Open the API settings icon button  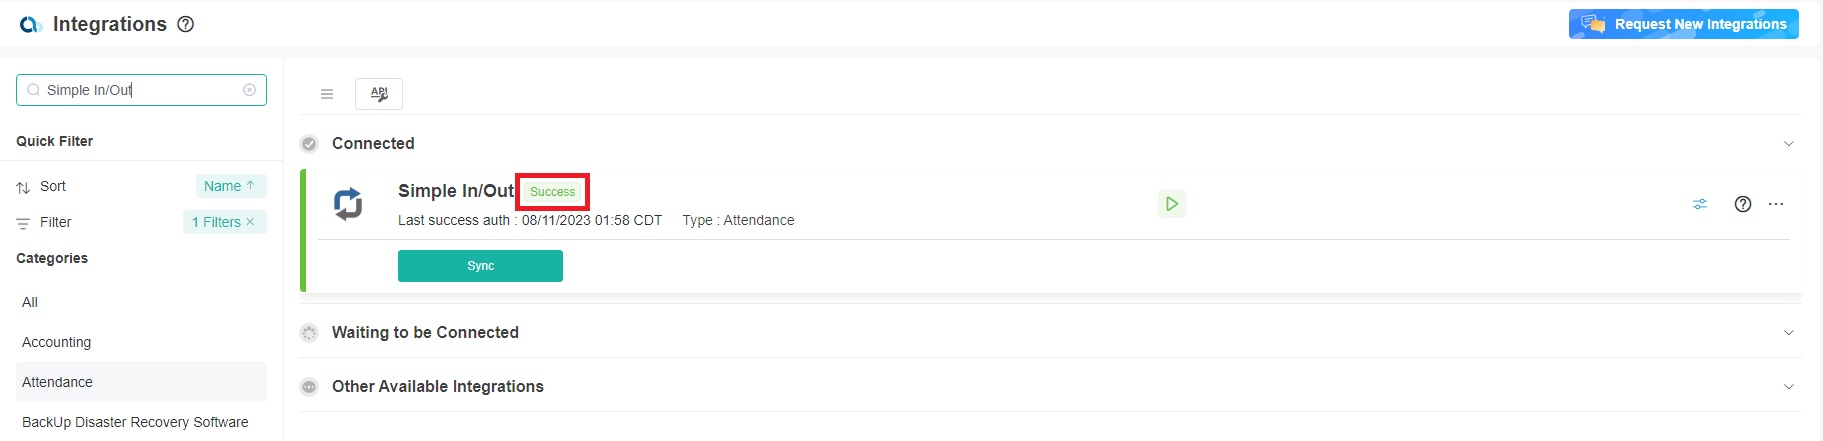point(379,94)
